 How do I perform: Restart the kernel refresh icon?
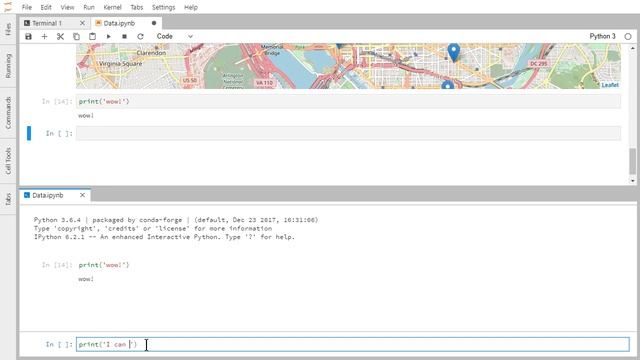coord(140,36)
